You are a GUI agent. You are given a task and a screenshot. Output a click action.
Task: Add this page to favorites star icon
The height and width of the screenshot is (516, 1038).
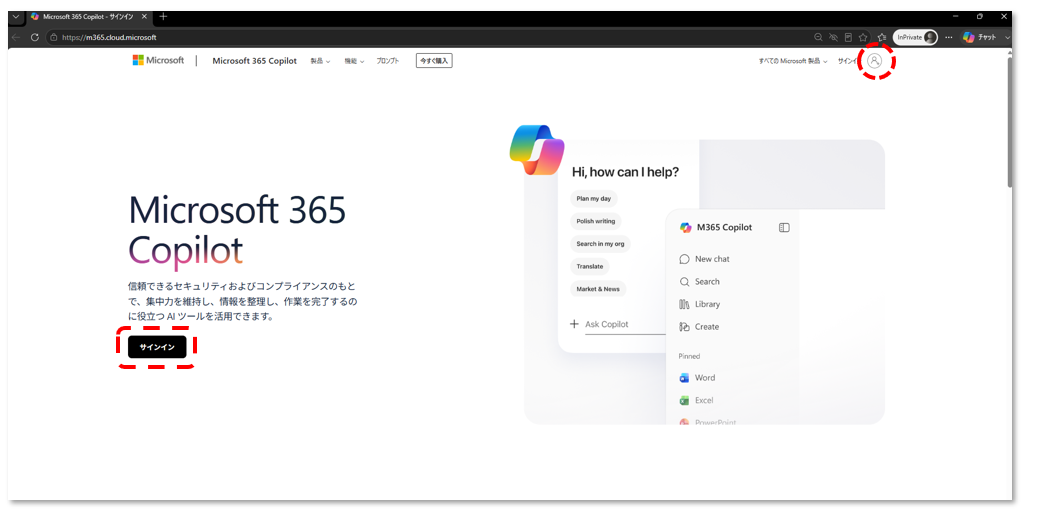click(x=863, y=38)
